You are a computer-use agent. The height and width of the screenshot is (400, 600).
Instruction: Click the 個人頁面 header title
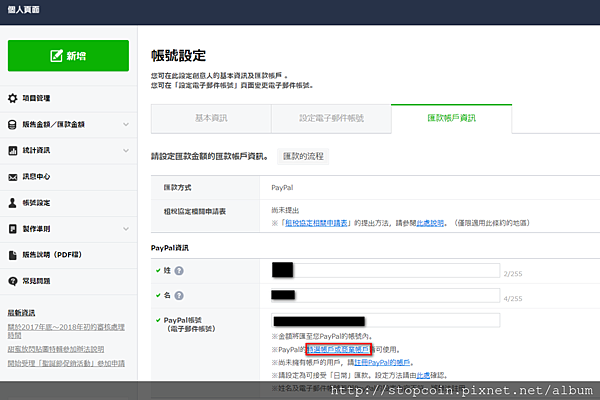click(23, 10)
